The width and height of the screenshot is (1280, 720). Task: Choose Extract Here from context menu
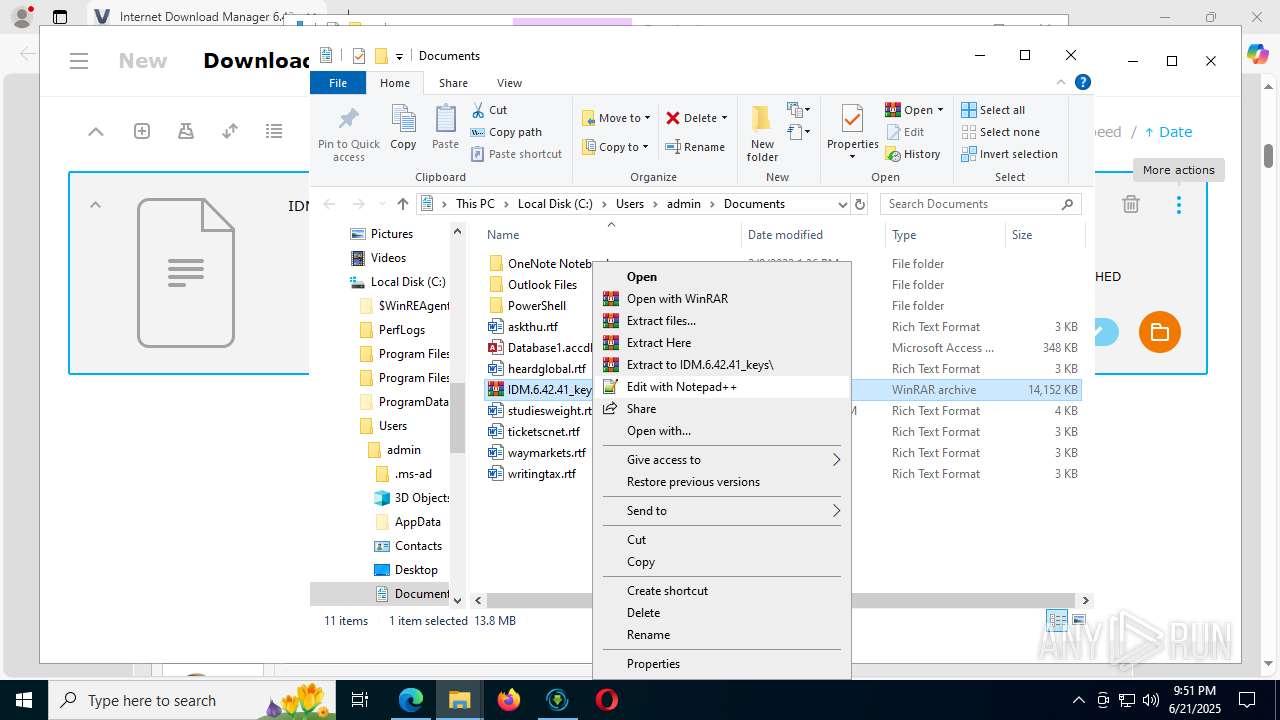[722, 343]
